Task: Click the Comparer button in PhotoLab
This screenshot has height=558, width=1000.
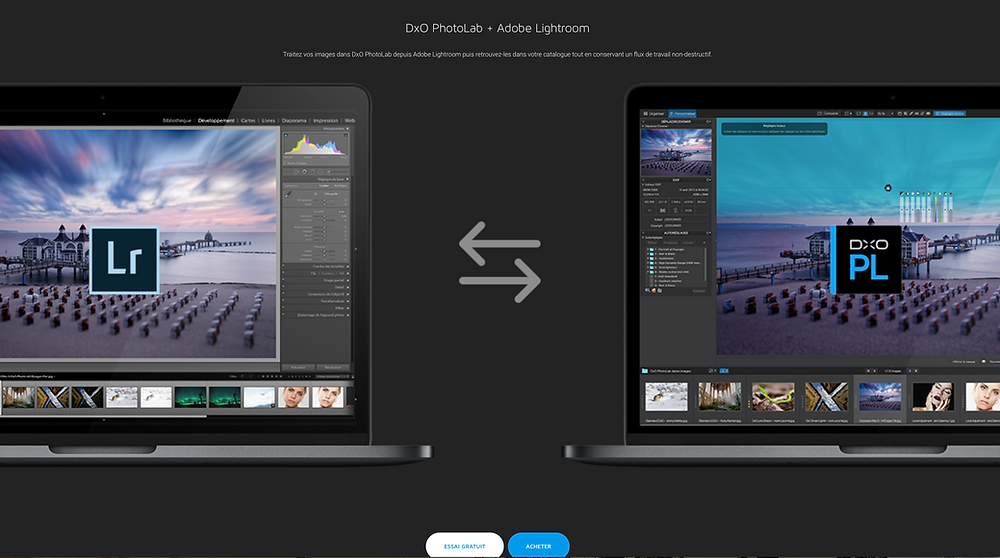Action: [828, 114]
